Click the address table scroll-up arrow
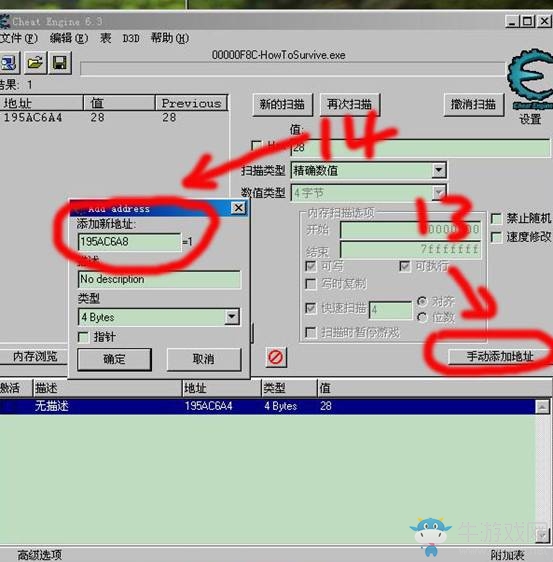 coord(542,407)
